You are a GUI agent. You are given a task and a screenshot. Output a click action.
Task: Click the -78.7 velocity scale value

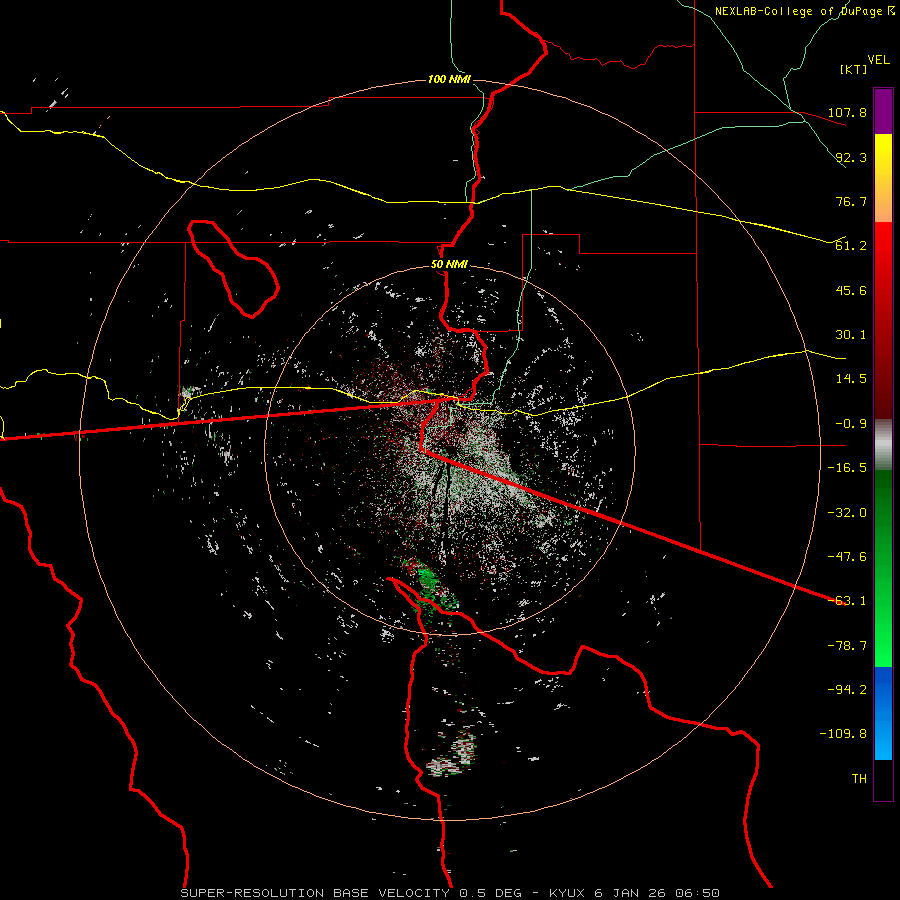point(847,646)
